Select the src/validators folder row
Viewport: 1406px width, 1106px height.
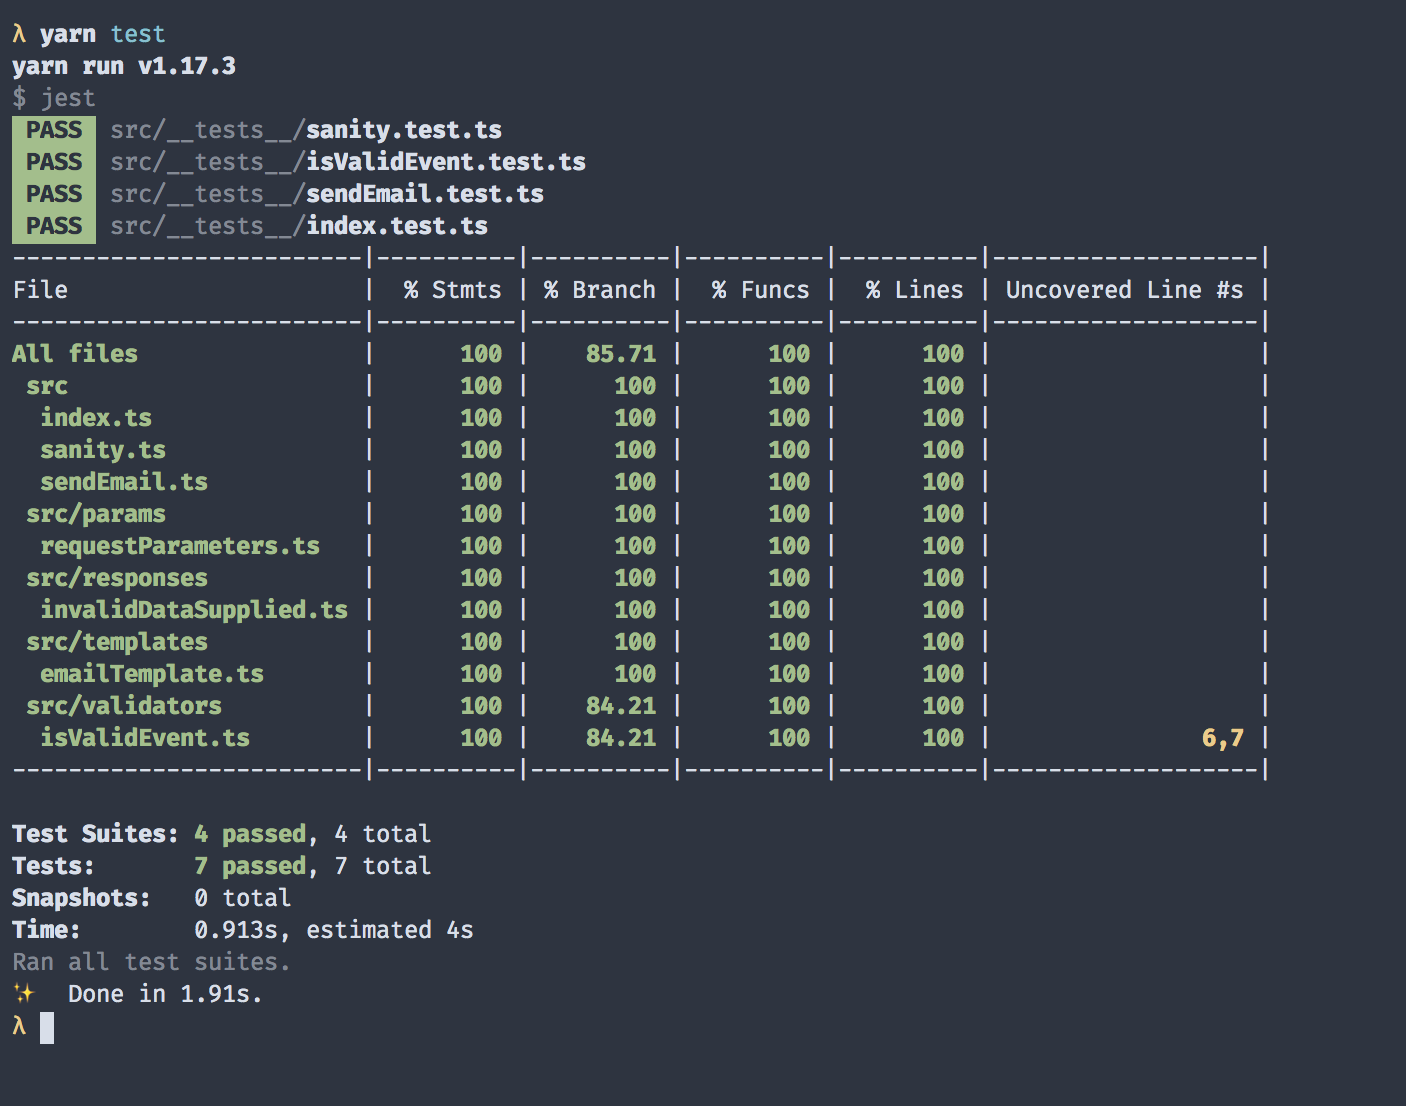pyautogui.click(x=124, y=706)
